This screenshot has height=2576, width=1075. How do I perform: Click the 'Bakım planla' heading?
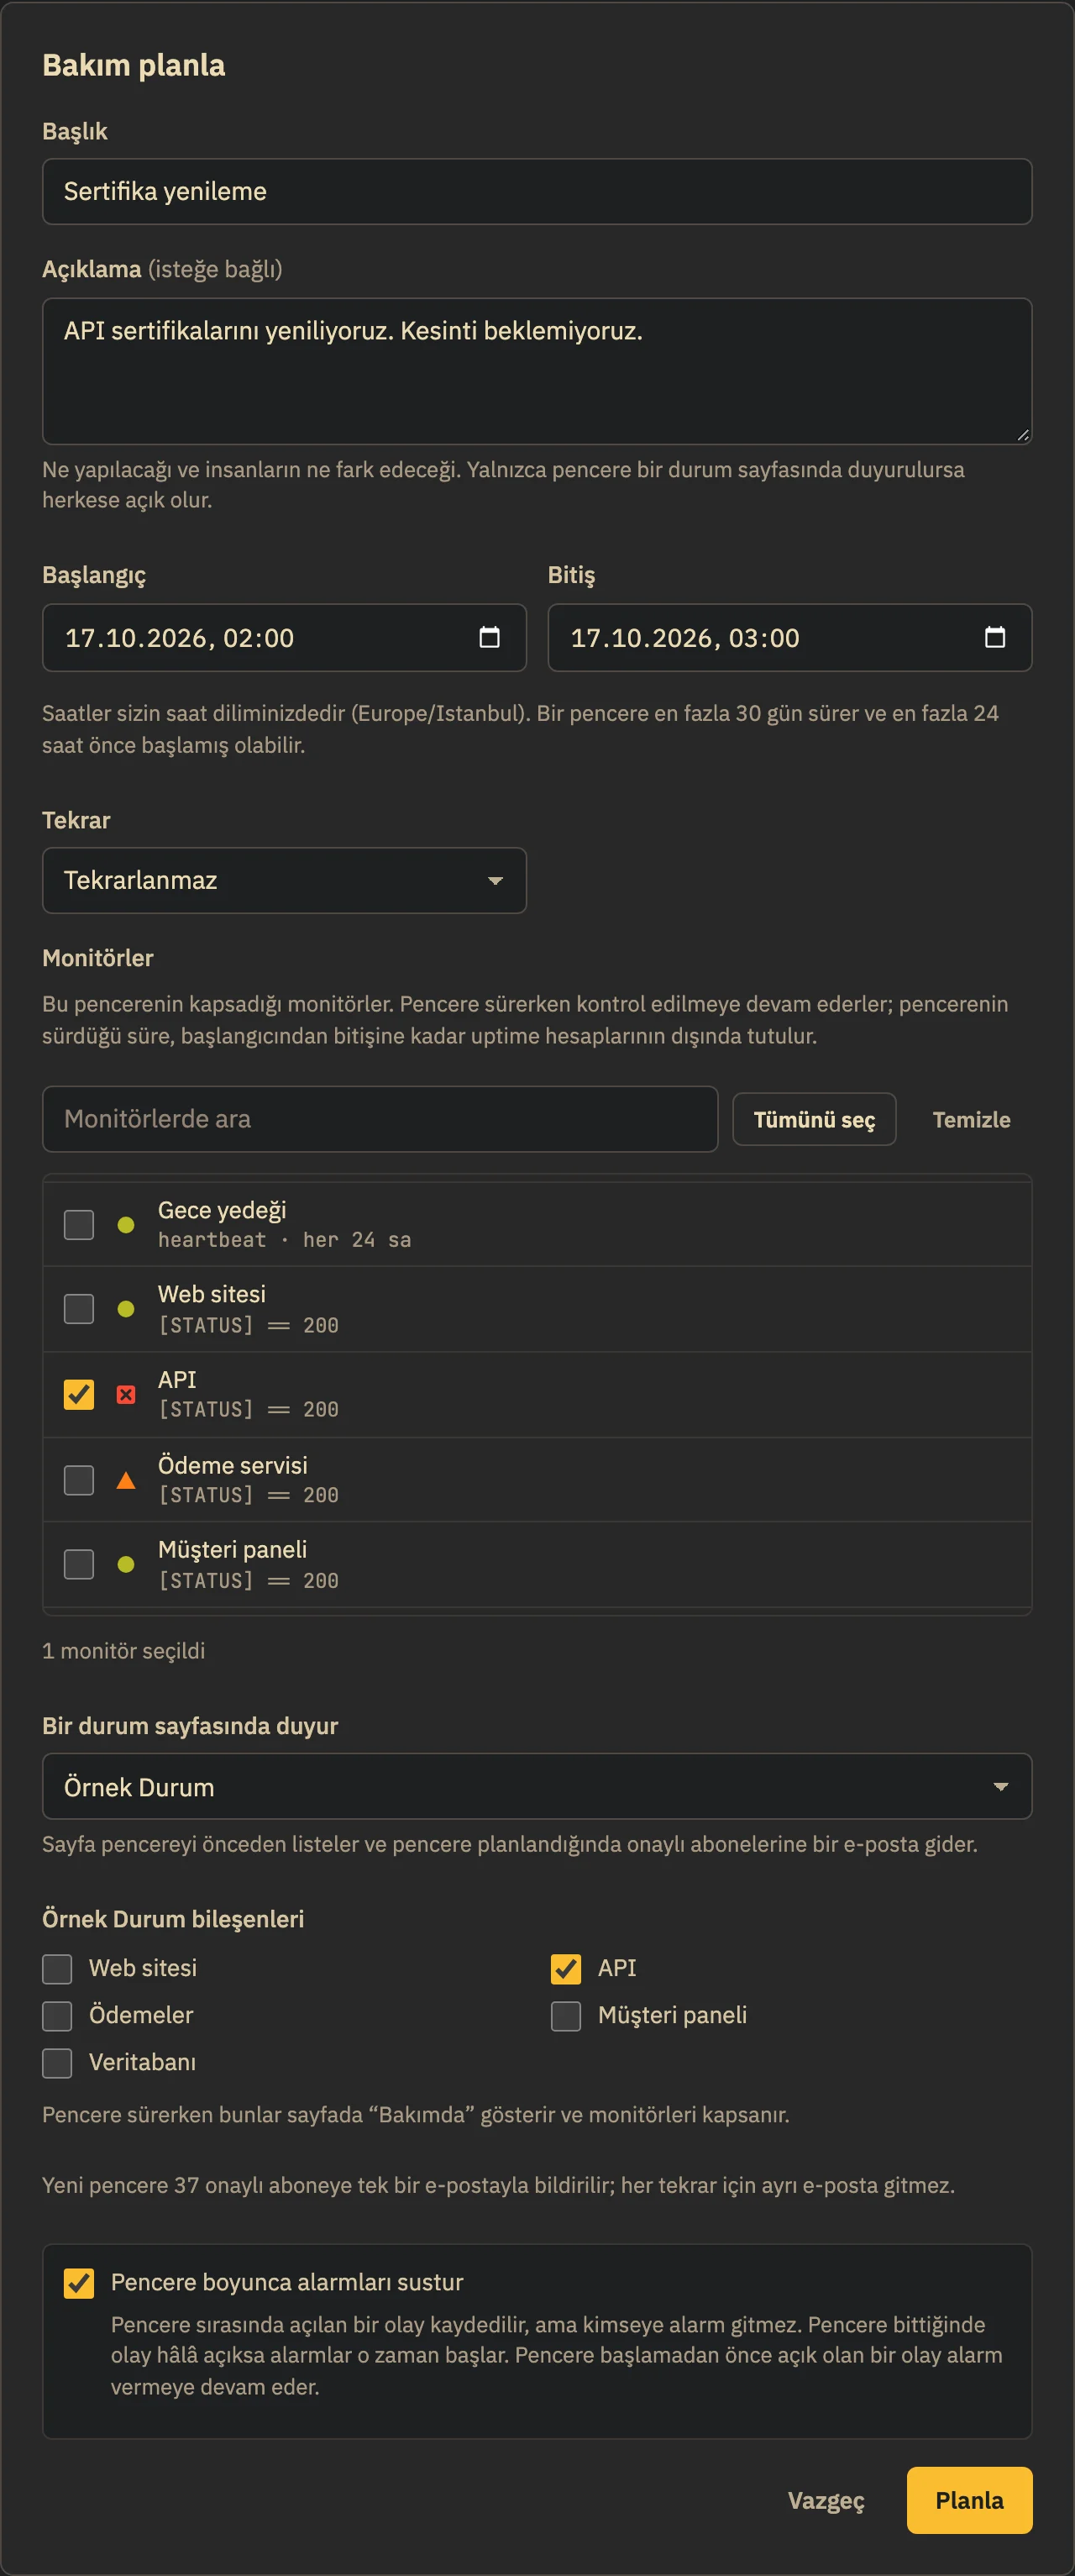click(x=133, y=65)
